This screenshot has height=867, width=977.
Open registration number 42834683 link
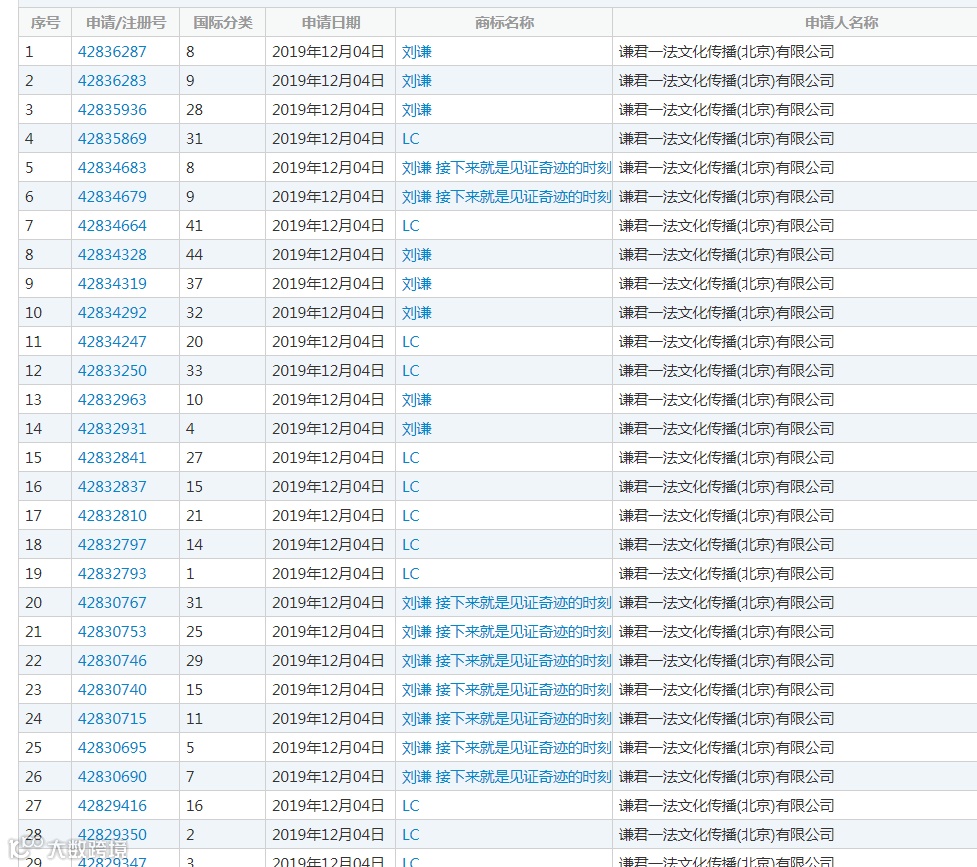(x=112, y=168)
